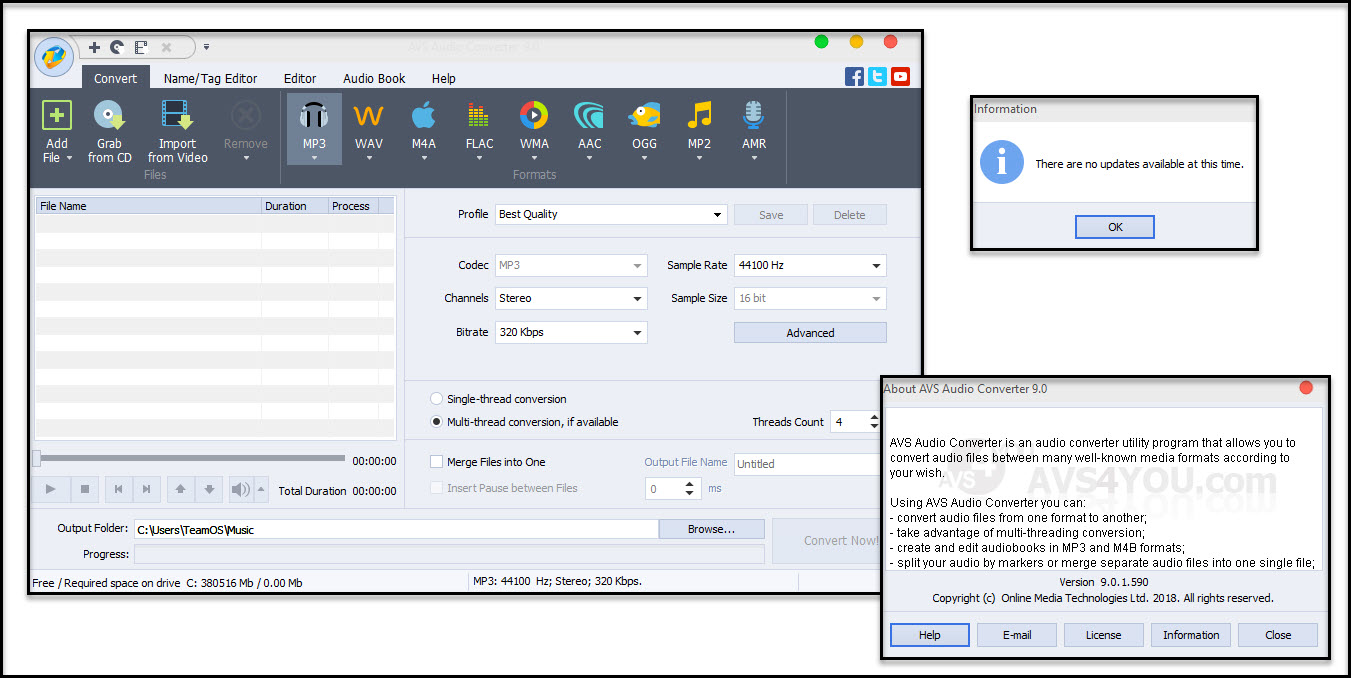Open the Facebook link icon

click(x=854, y=76)
